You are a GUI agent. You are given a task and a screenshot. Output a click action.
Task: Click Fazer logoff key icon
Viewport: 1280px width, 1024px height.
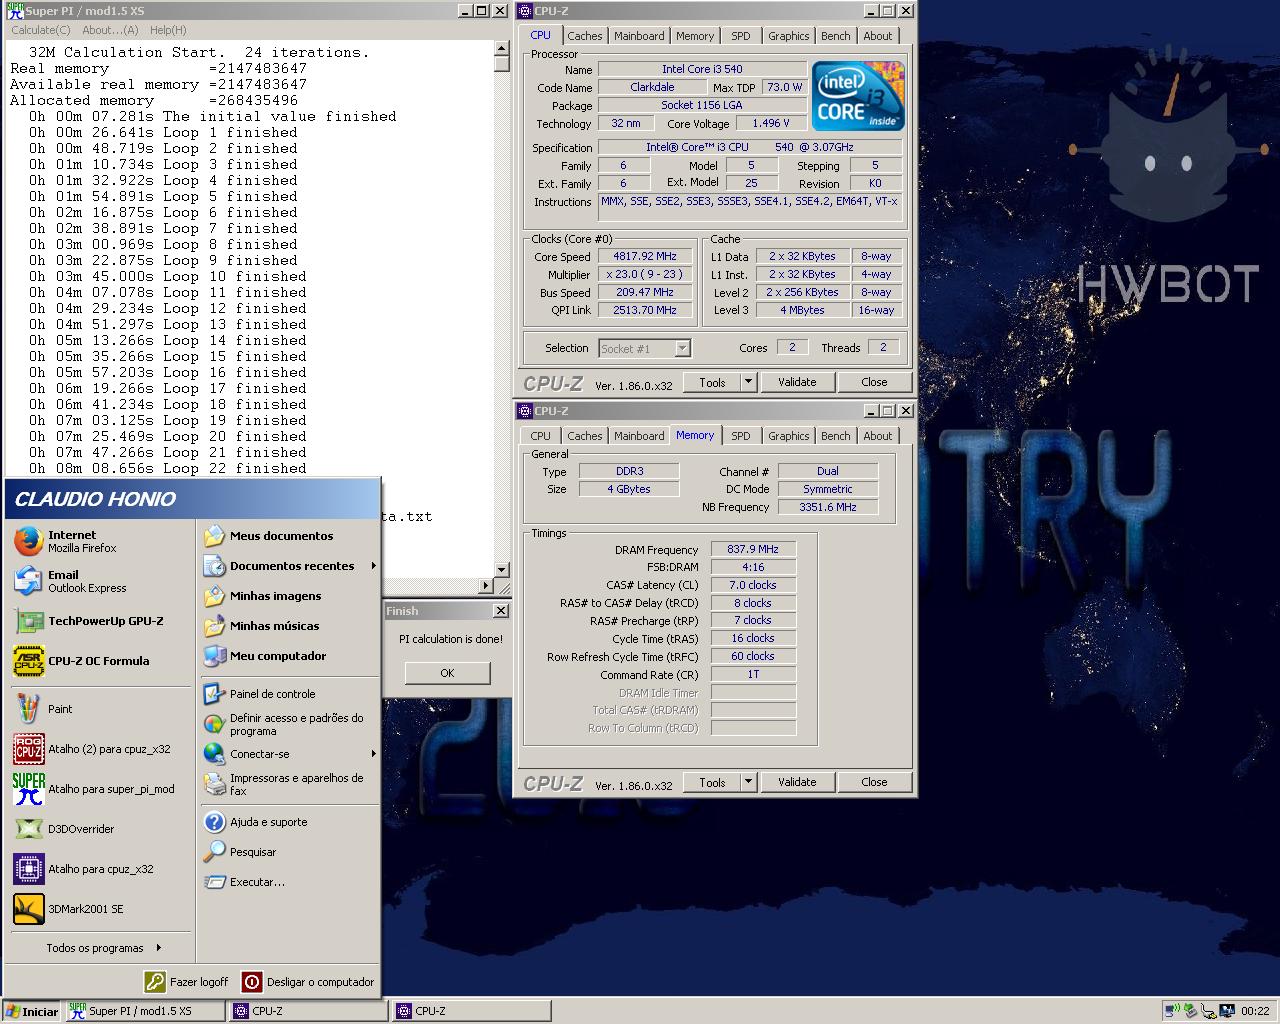click(x=154, y=982)
